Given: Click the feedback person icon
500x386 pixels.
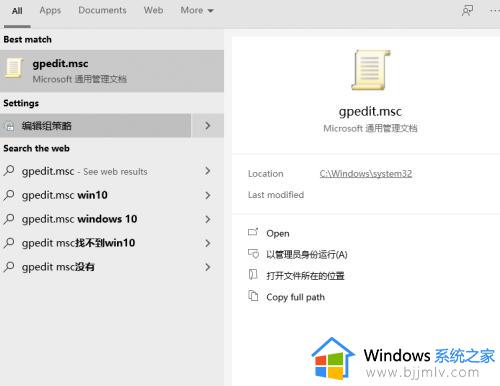Looking at the screenshot, I should (467, 11).
